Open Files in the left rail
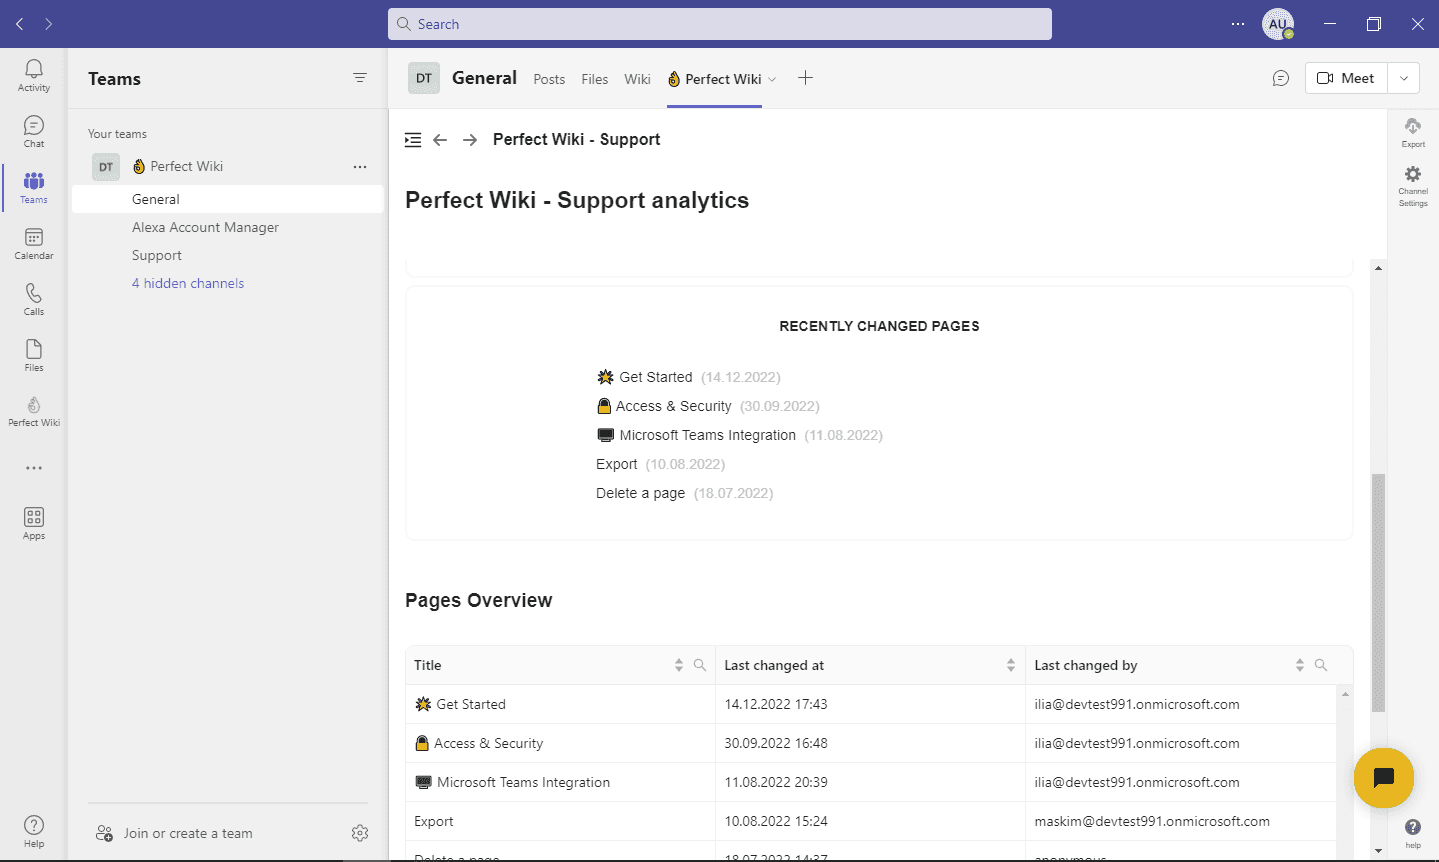Image resolution: width=1439 pixels, height=862 pixels. [34, 356]
